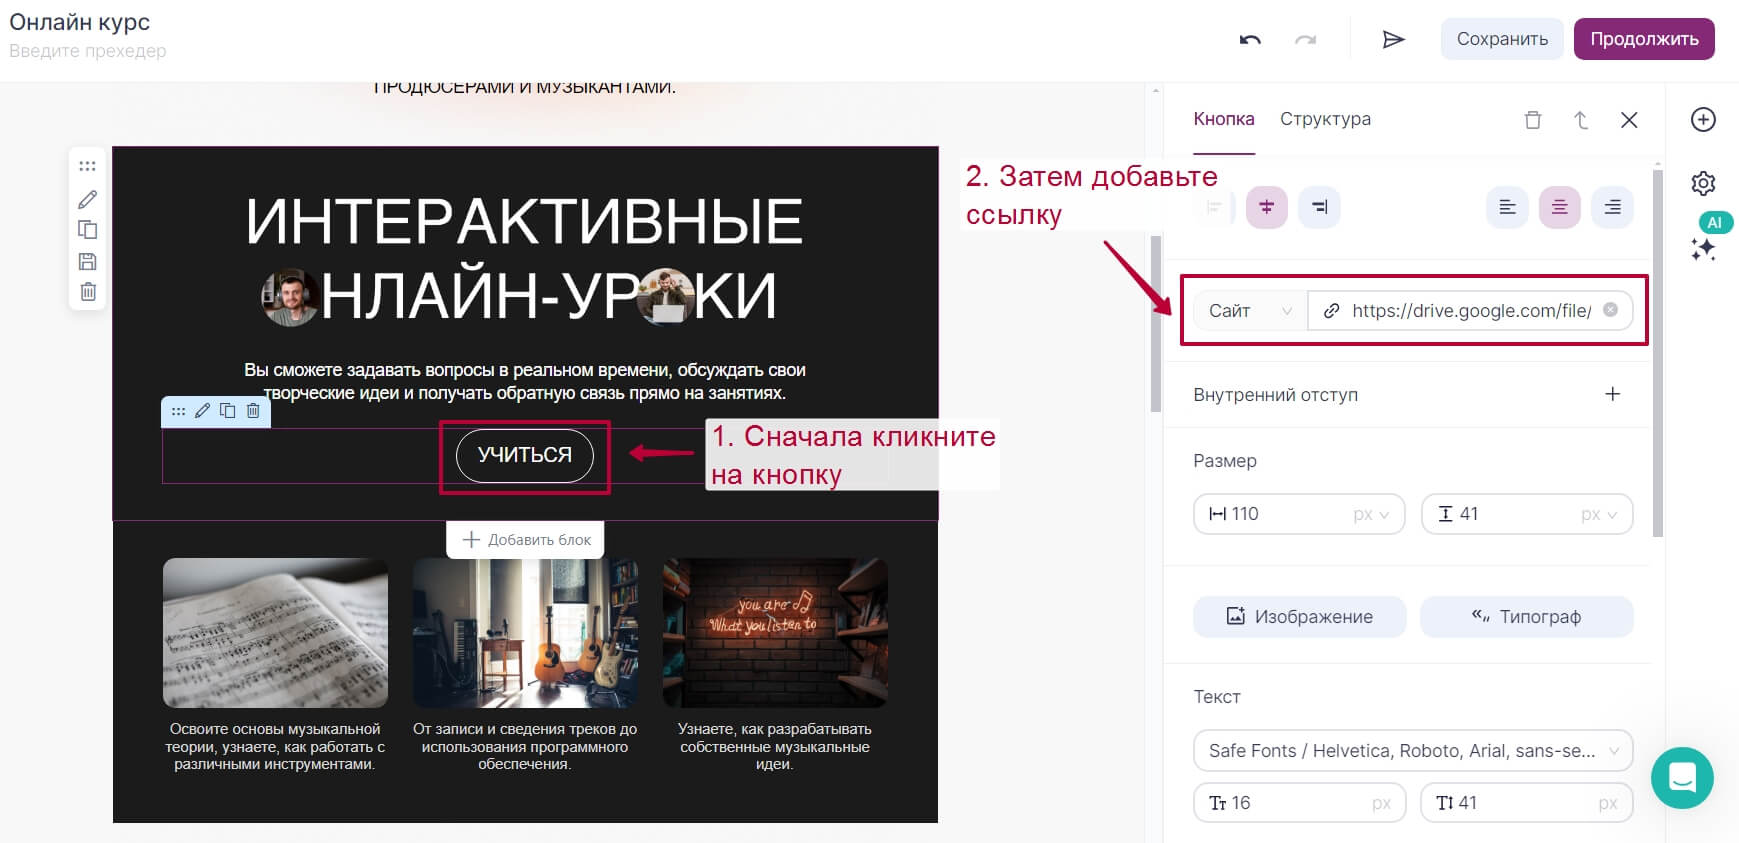The width and height of the screenshot is (1739, 843).
Task: Open the Сайт link type dropdown
Action: click(x=1250, y=311)
